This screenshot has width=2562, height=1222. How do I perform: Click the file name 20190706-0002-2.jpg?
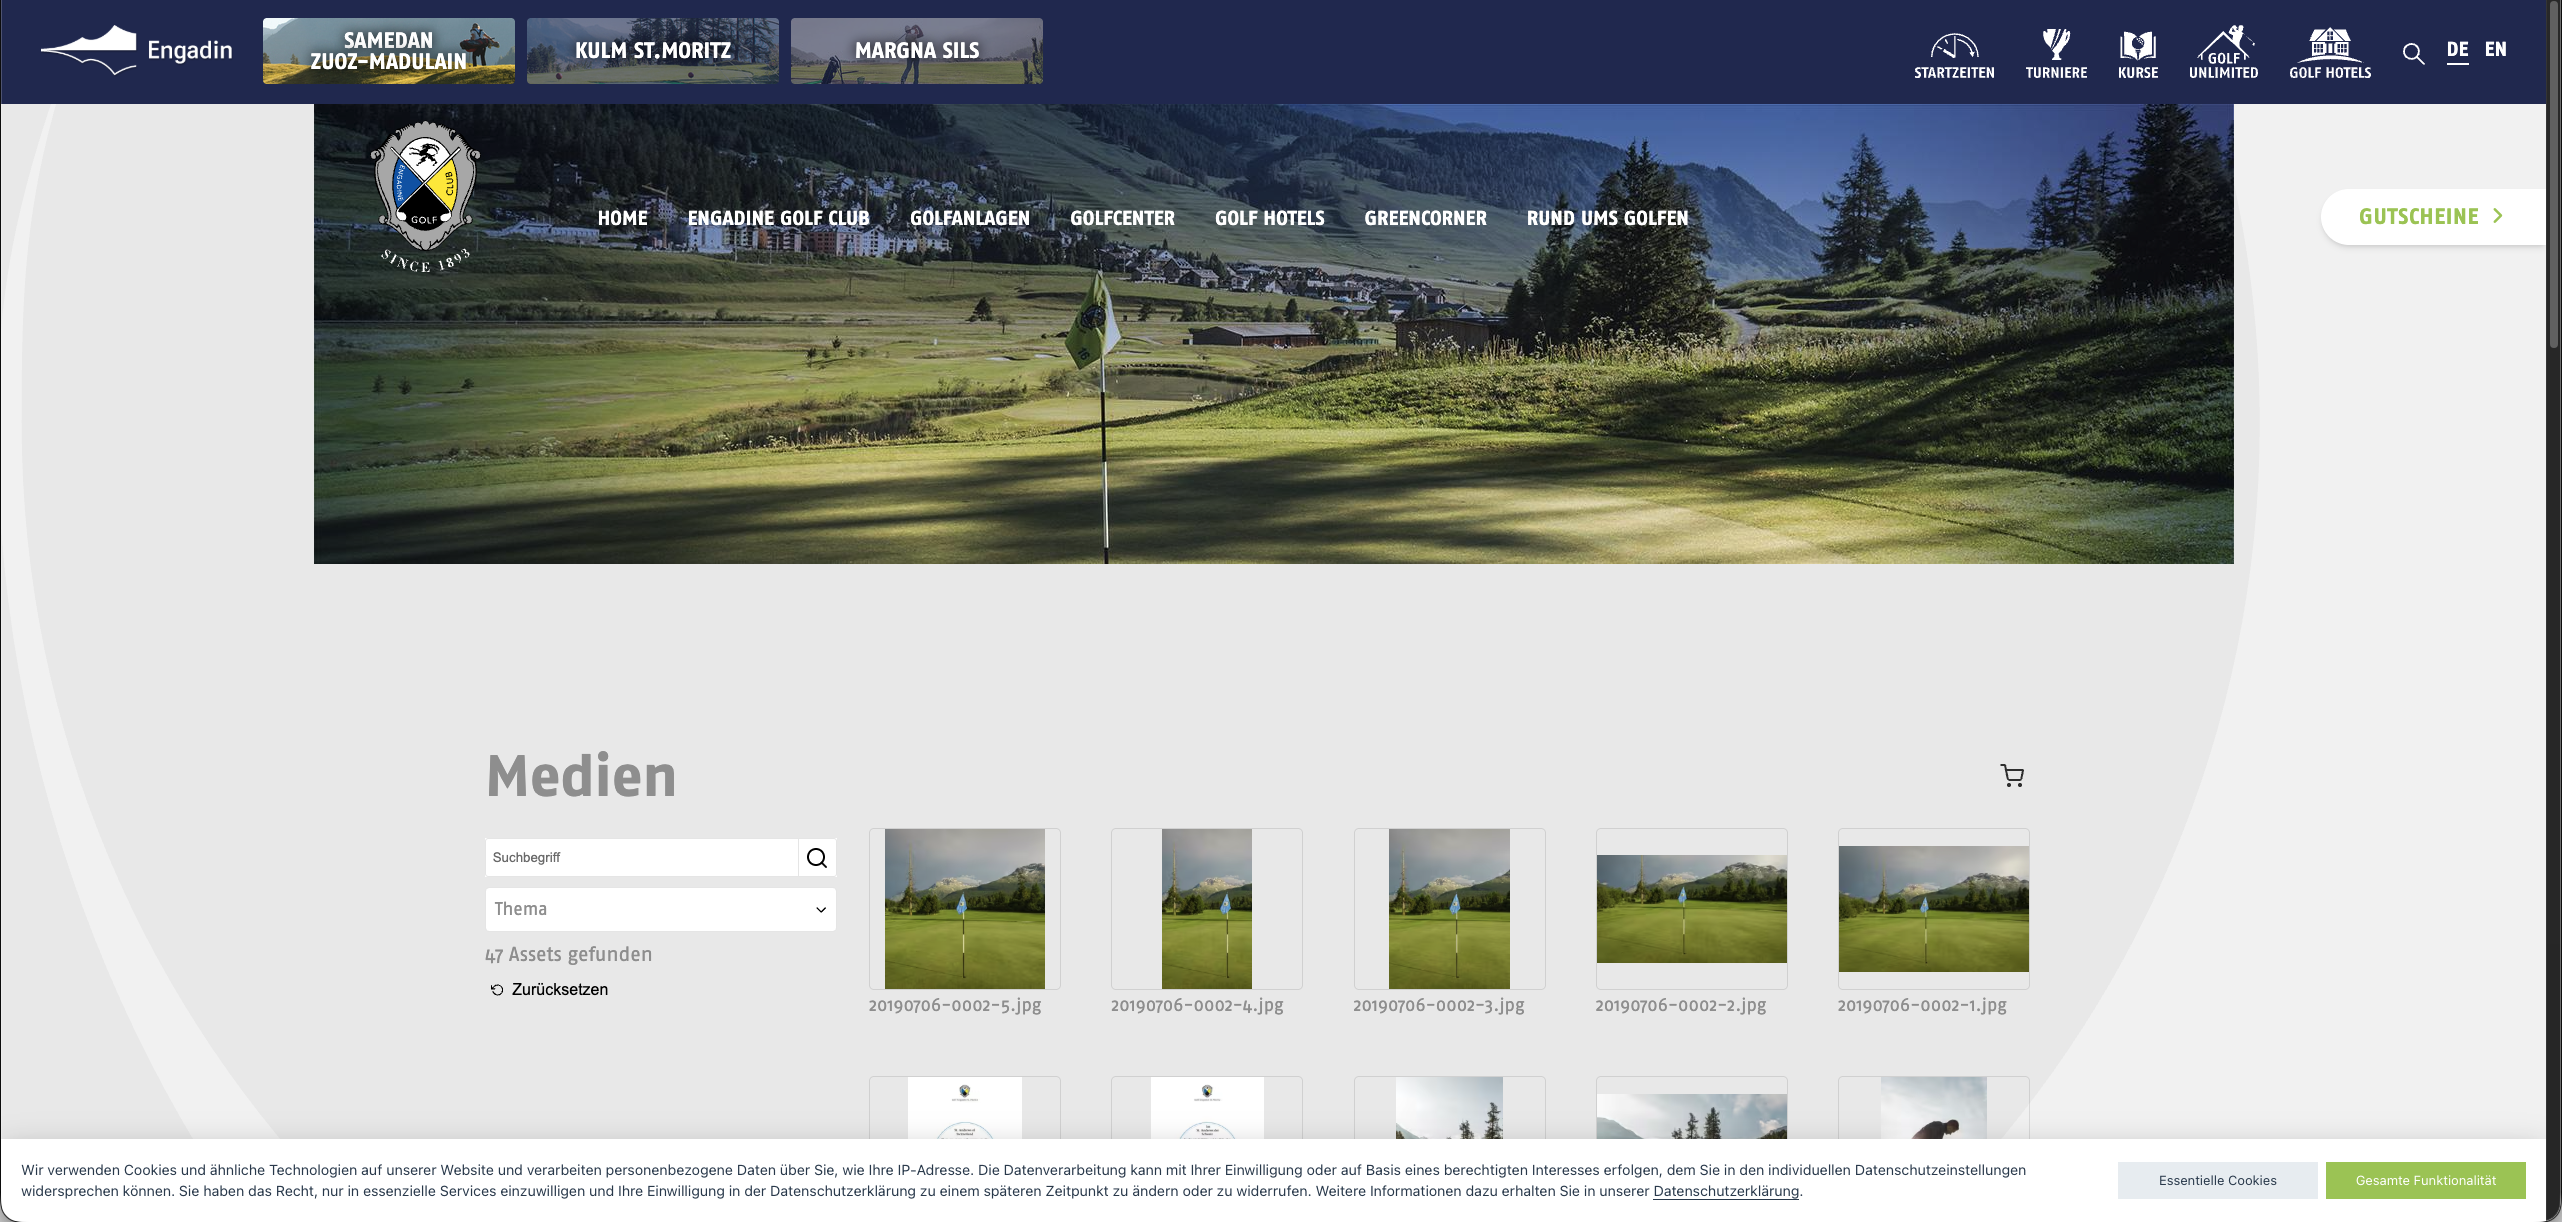[1681, 1006]
